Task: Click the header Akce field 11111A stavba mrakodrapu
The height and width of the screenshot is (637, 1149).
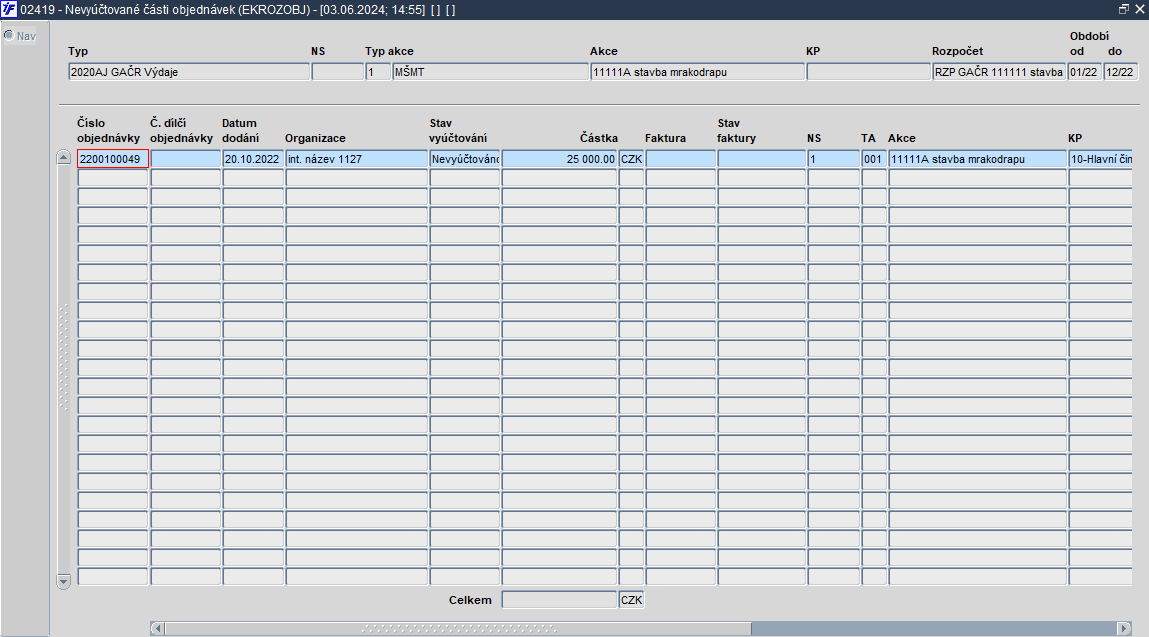Action: 698,72
